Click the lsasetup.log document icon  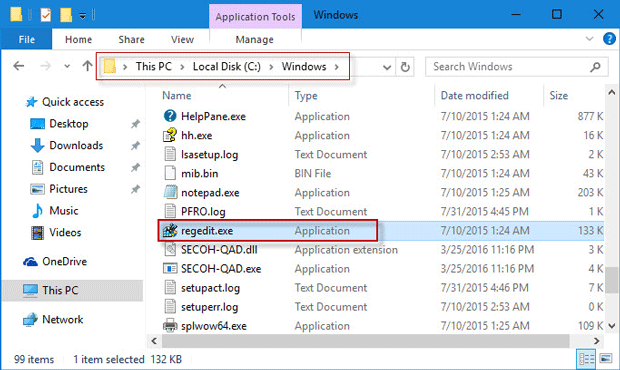170,154
